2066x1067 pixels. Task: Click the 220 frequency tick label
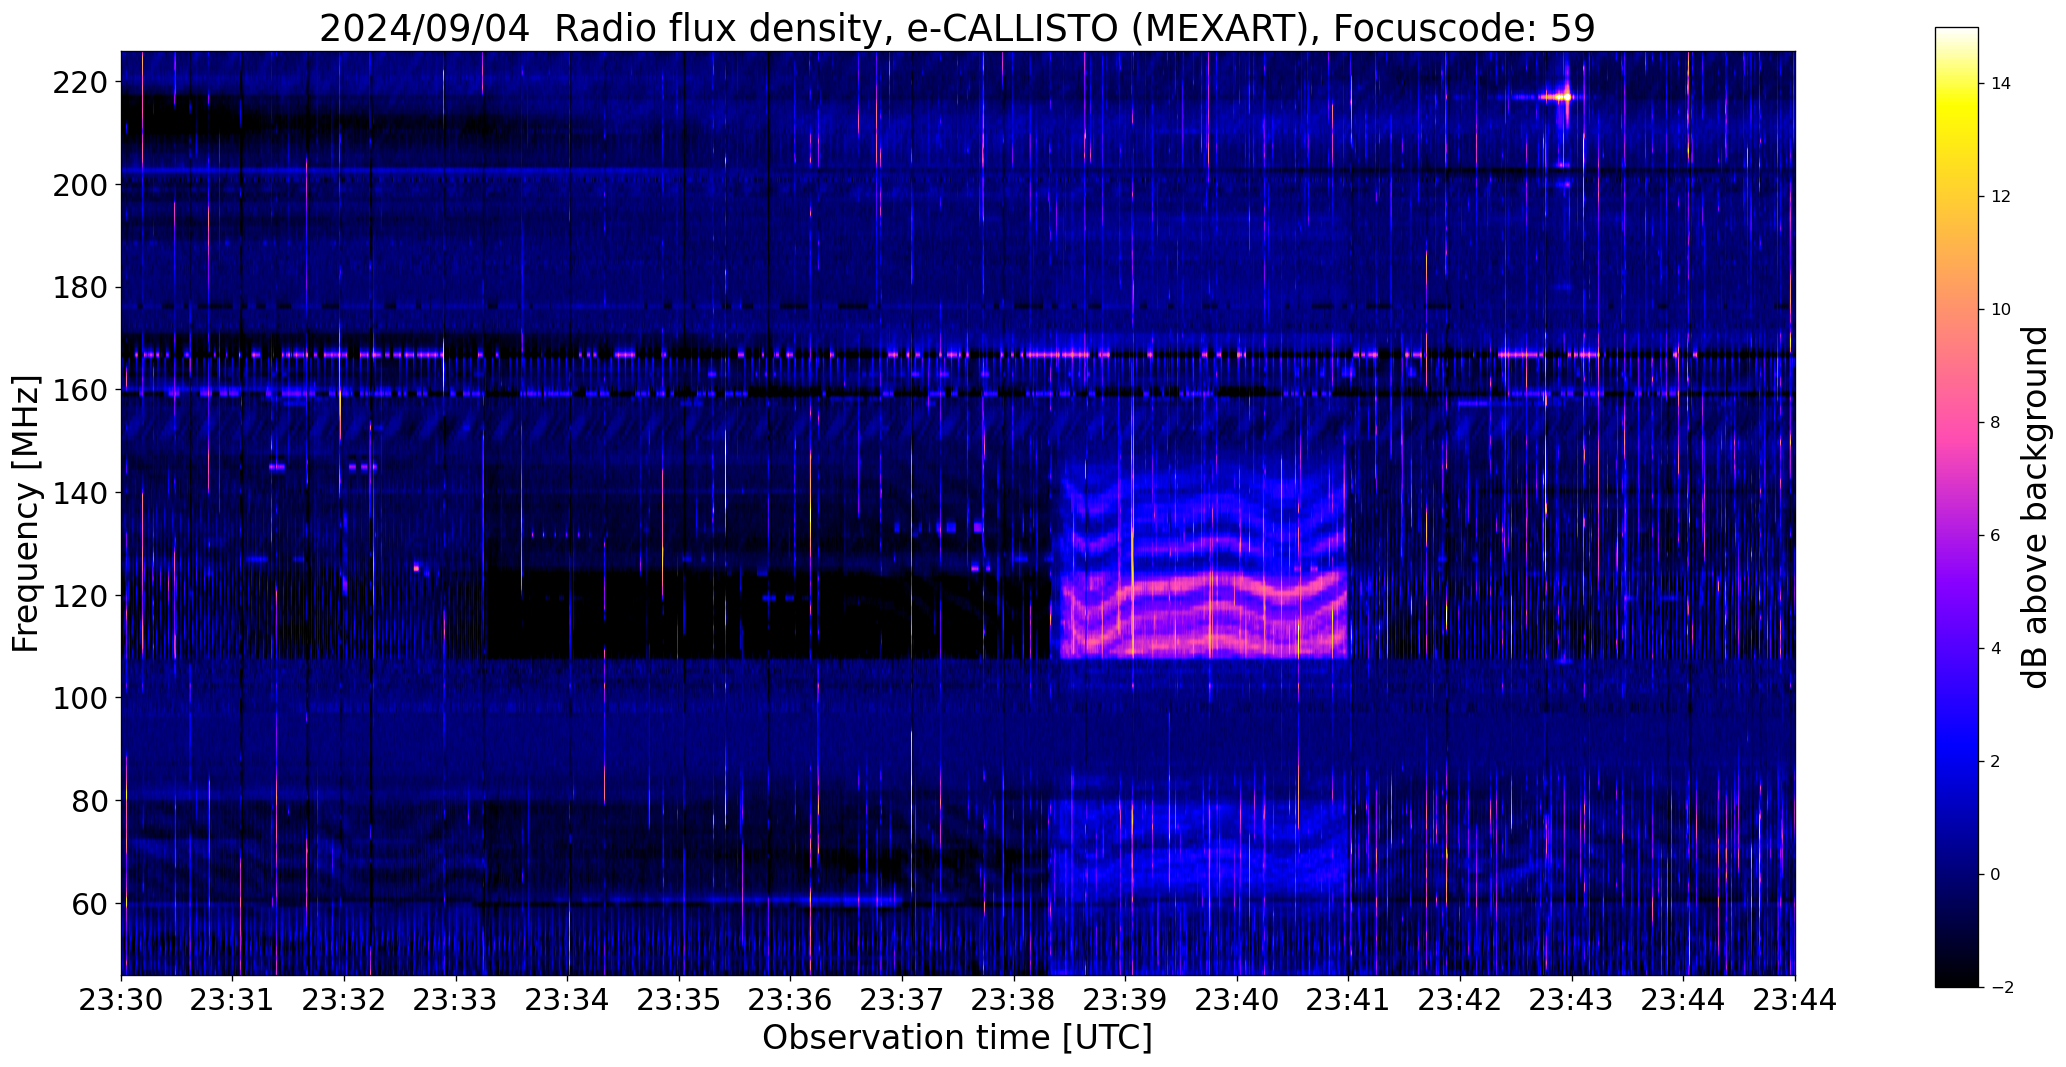tap(78, 82)
